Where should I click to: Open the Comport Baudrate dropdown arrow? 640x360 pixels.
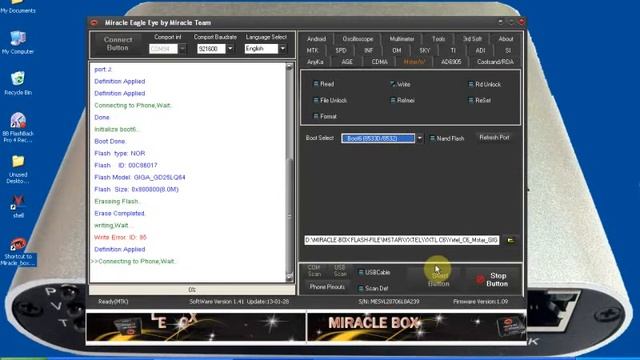[x=230, y=49]
